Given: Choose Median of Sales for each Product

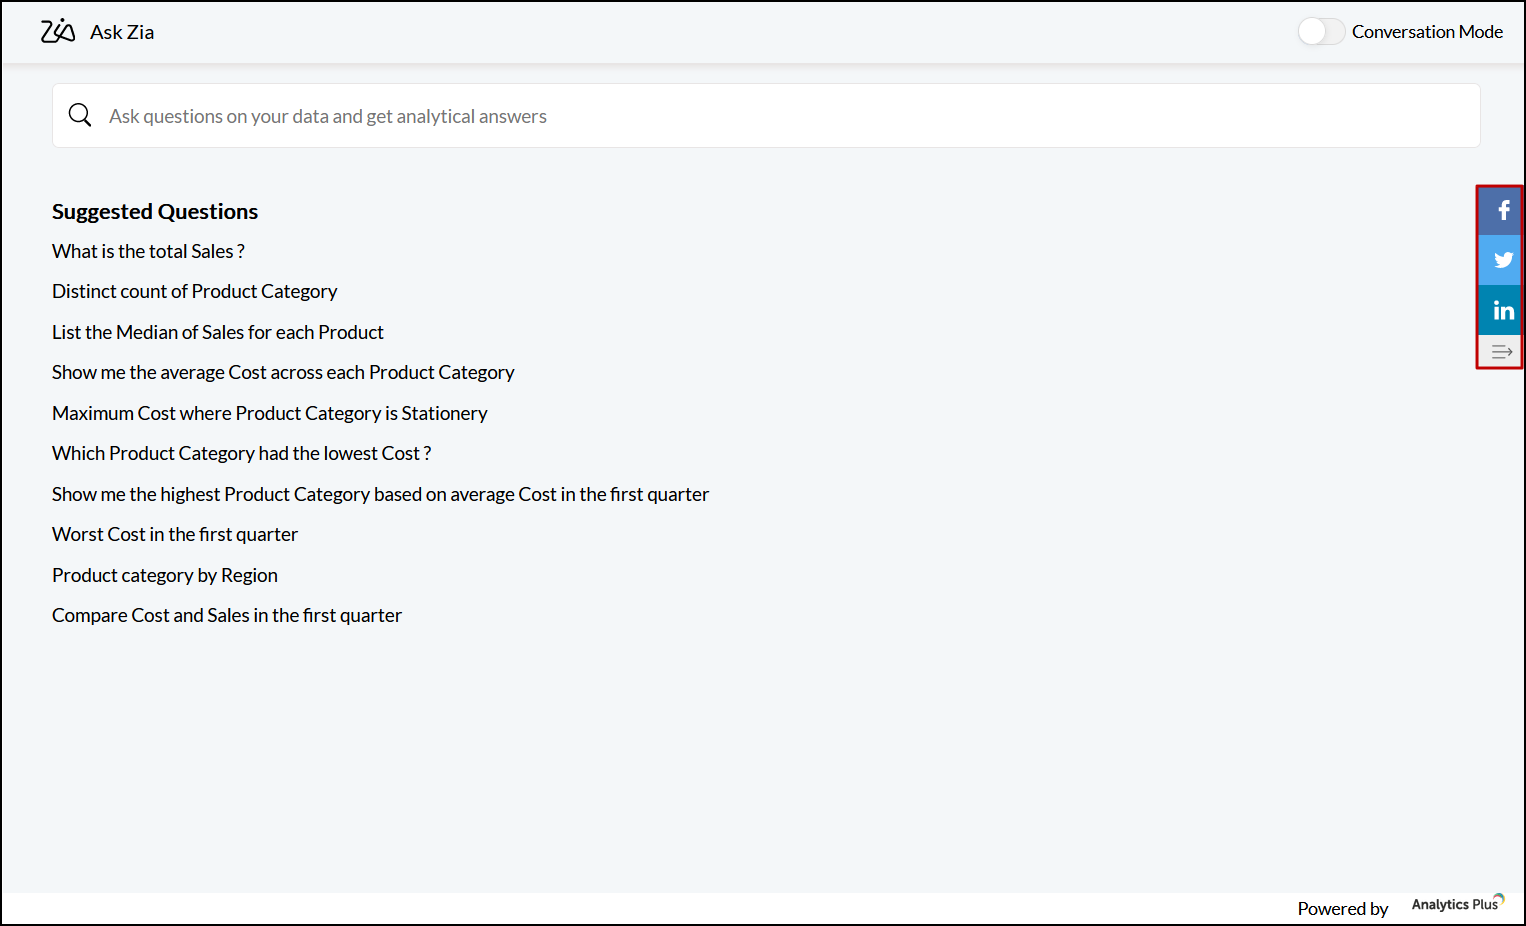Looking at the screenshot, I should pos(217,332).
